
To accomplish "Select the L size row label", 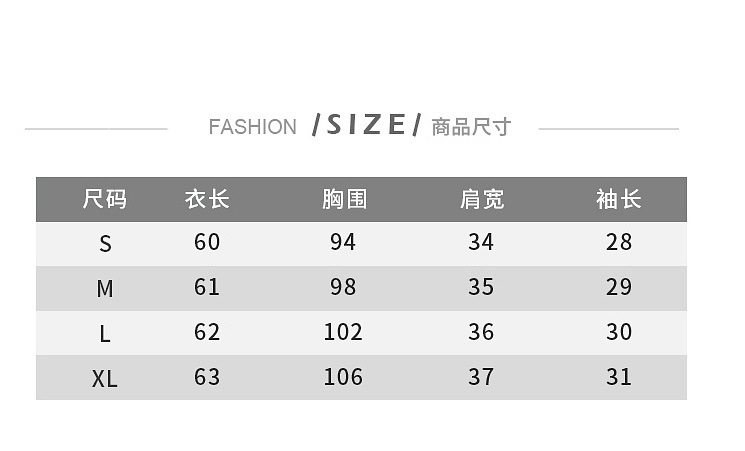I will tap(105, 334).
